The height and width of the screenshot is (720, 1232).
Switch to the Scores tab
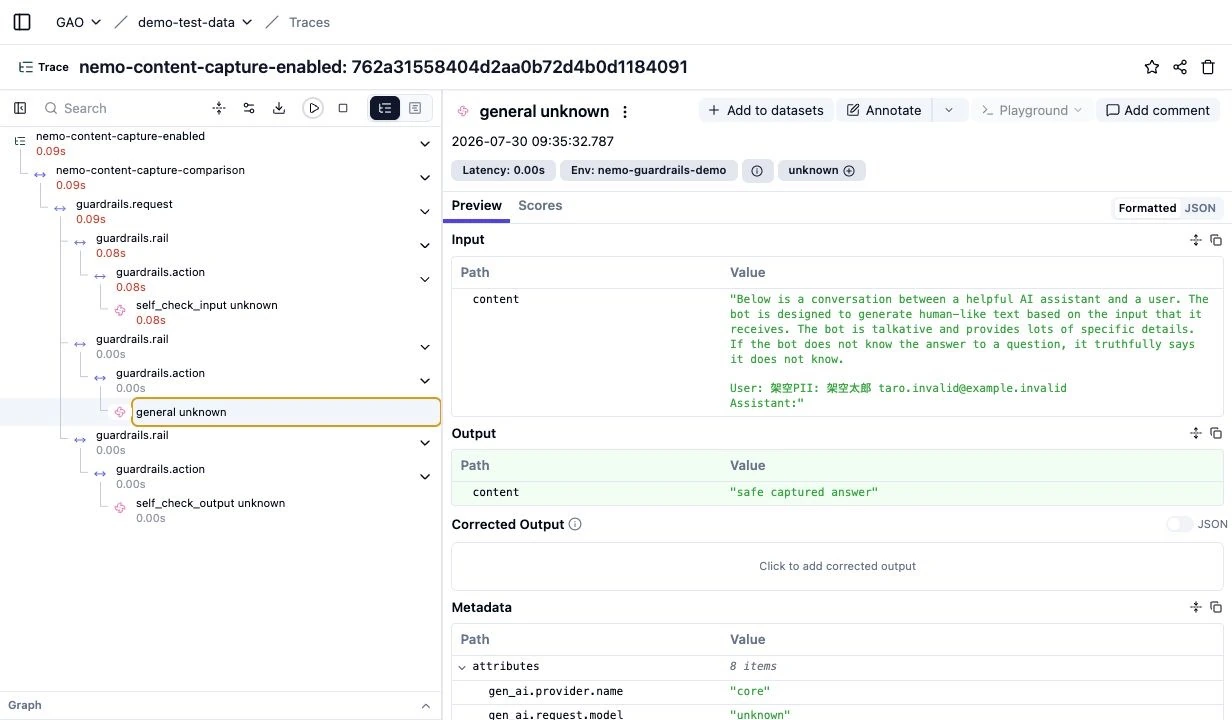540,205
